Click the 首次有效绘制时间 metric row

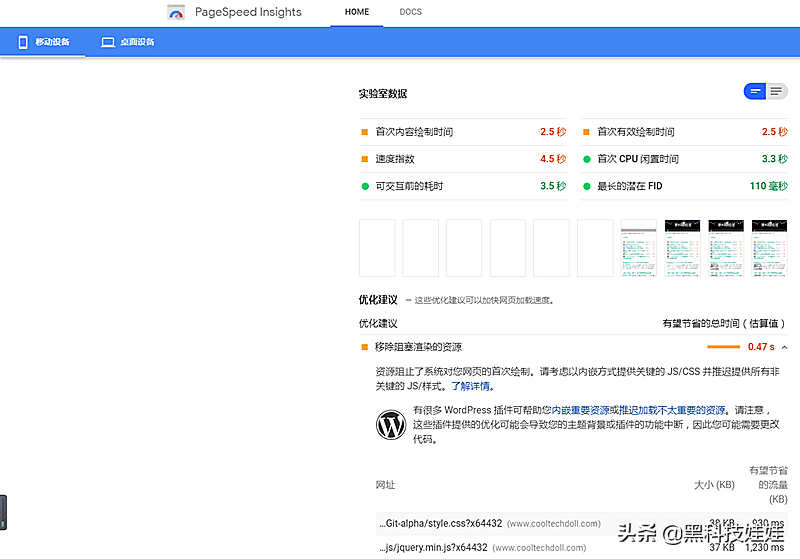(684, 132)
